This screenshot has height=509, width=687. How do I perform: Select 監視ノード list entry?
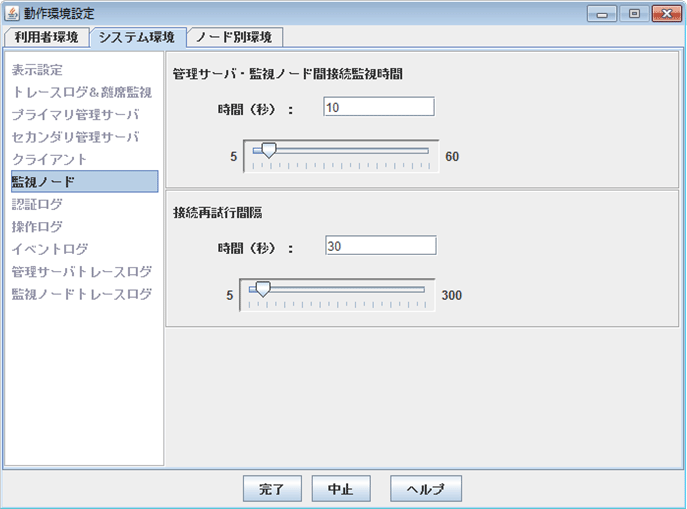coord(85,181)
